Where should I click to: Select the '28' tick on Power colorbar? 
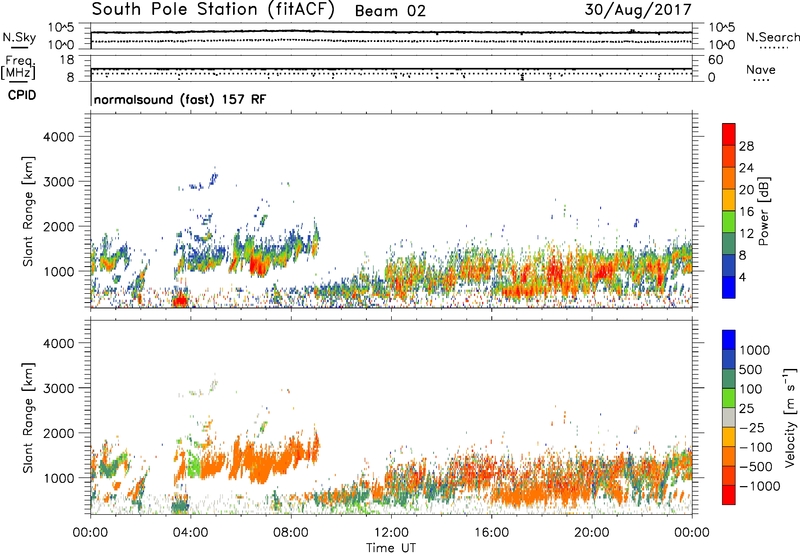pyautogui.click(x=746, y=146)
